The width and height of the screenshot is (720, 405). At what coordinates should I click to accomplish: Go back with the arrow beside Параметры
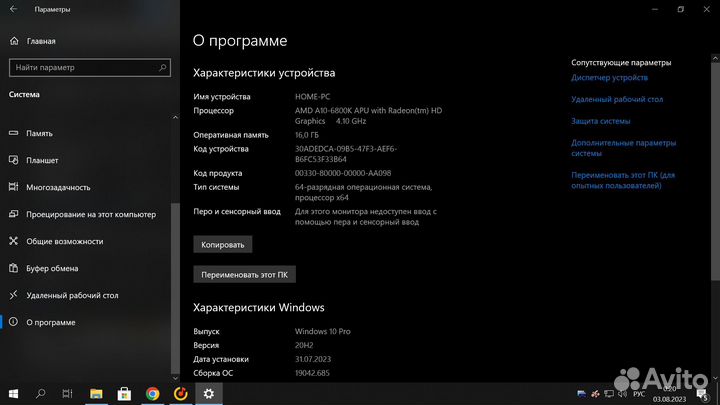coord(13,9)
